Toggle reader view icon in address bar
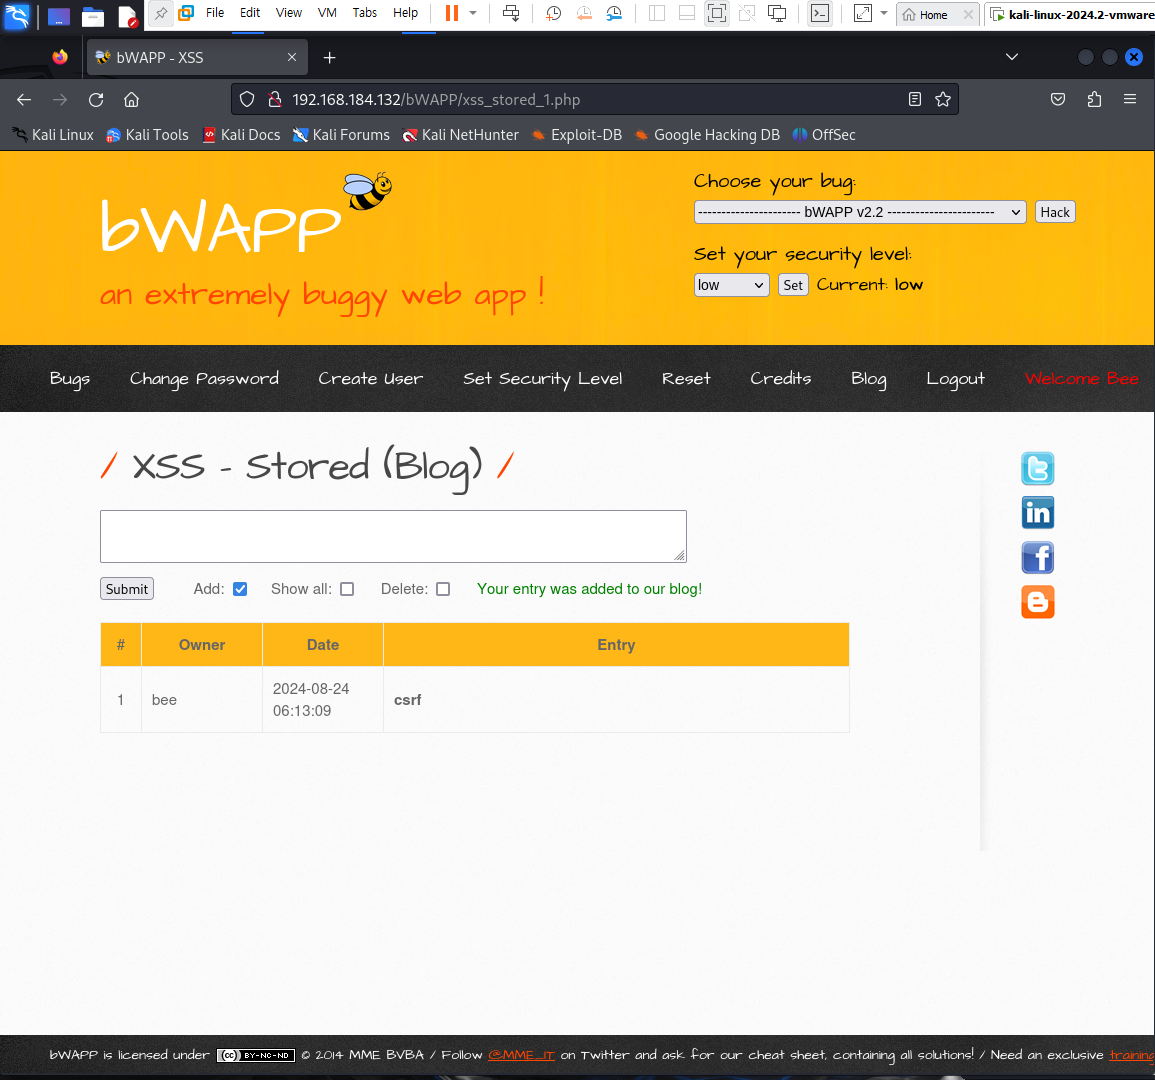 tap(915, 99)
